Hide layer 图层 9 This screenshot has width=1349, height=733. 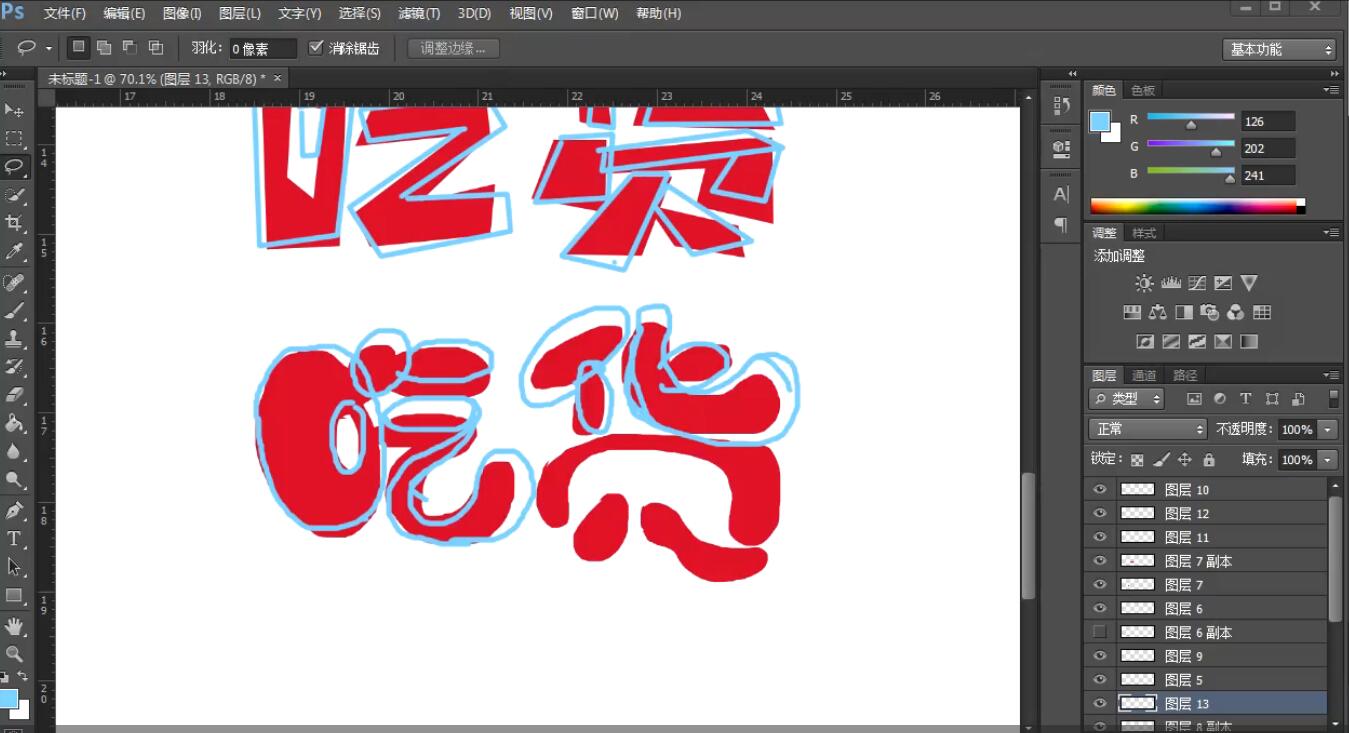1100,656
